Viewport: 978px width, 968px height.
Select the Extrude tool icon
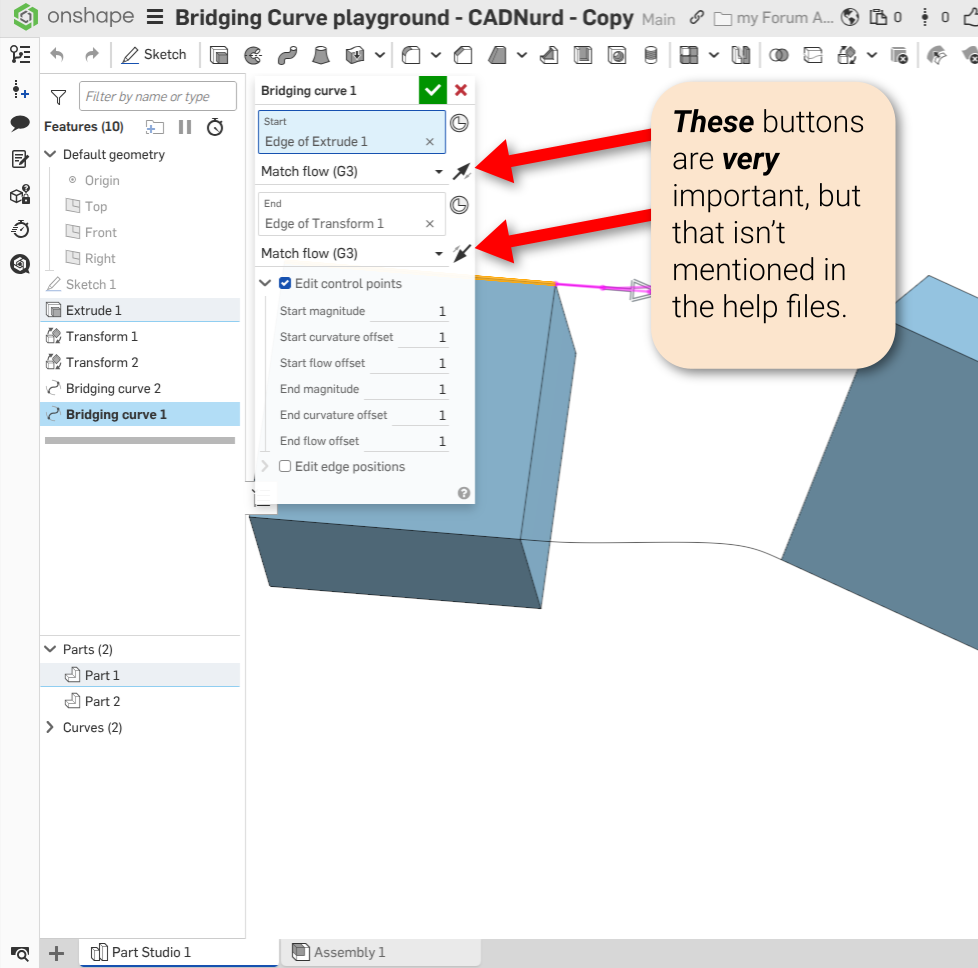(219, 56)
